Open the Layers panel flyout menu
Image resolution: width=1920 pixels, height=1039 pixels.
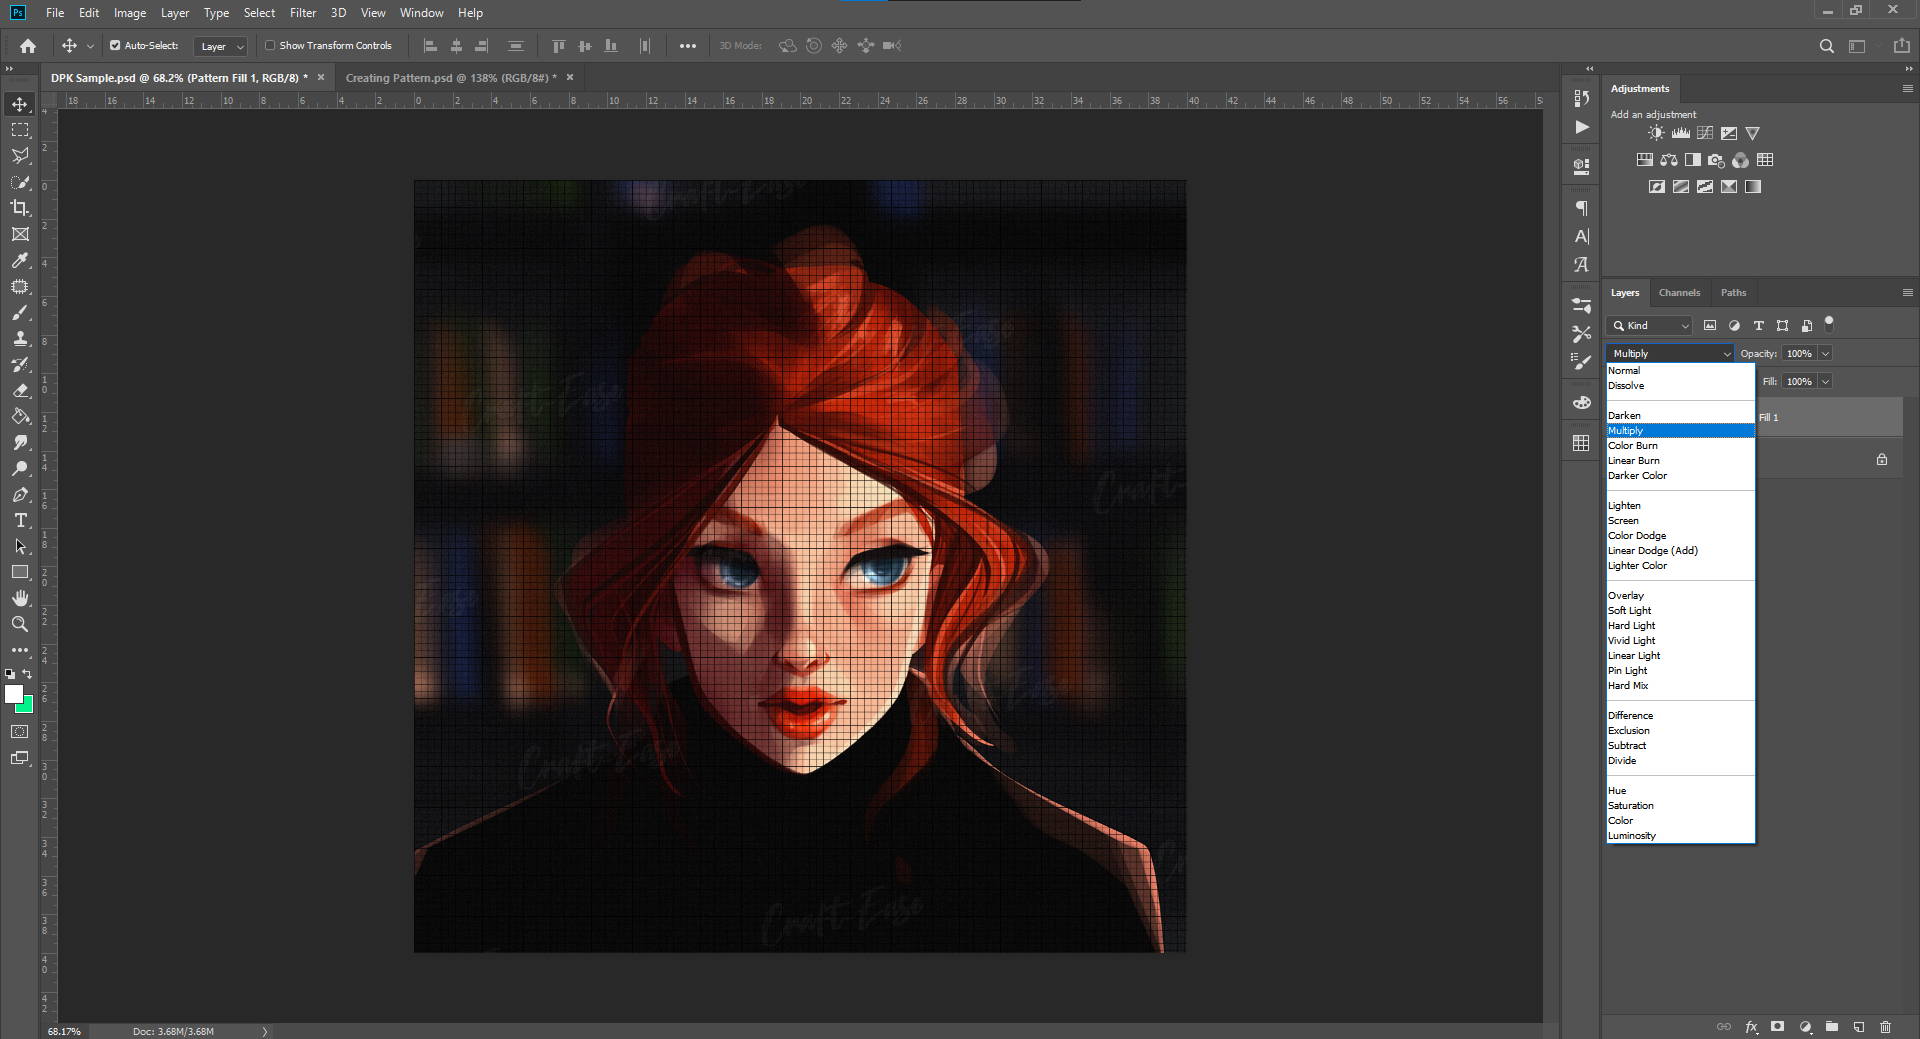coord(1907,293)
